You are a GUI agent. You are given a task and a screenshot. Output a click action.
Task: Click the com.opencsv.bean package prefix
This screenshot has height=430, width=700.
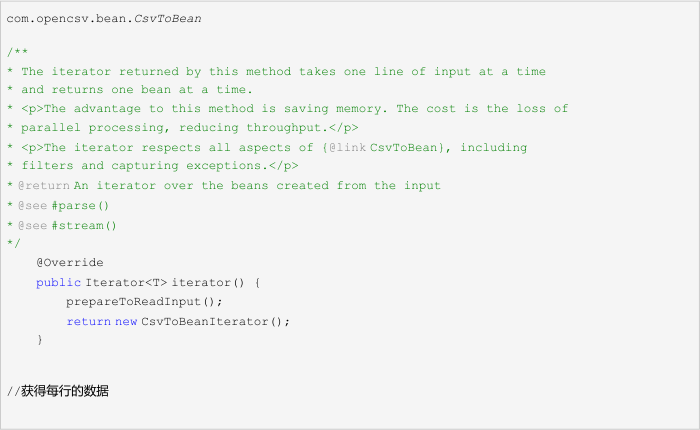point(66,19)
